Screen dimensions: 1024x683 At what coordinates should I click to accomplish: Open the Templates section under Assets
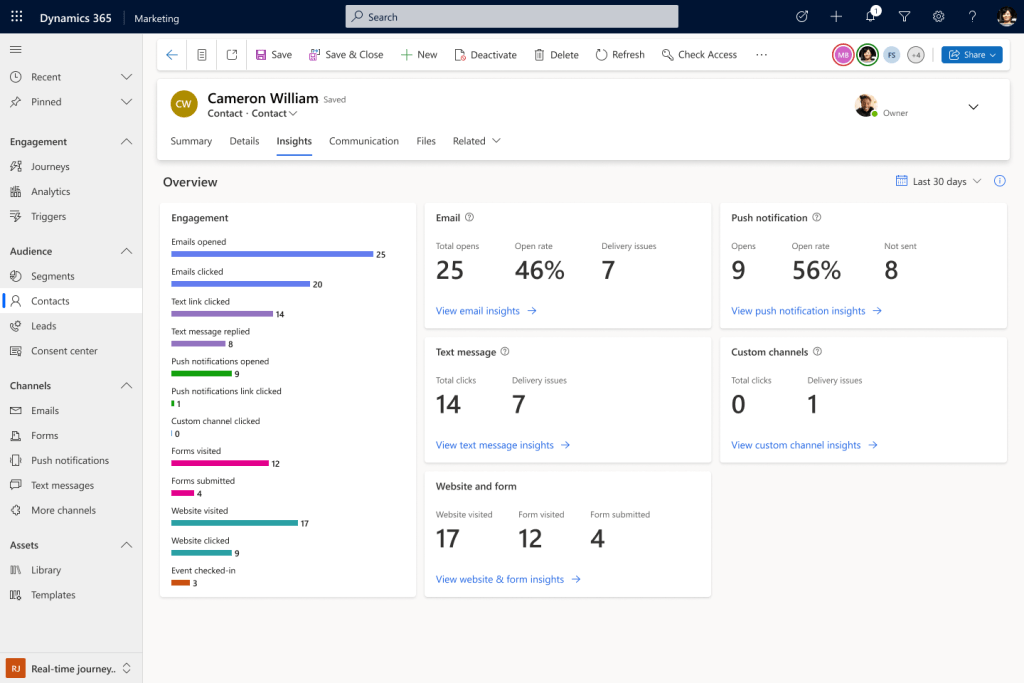[x=54, y=594]
